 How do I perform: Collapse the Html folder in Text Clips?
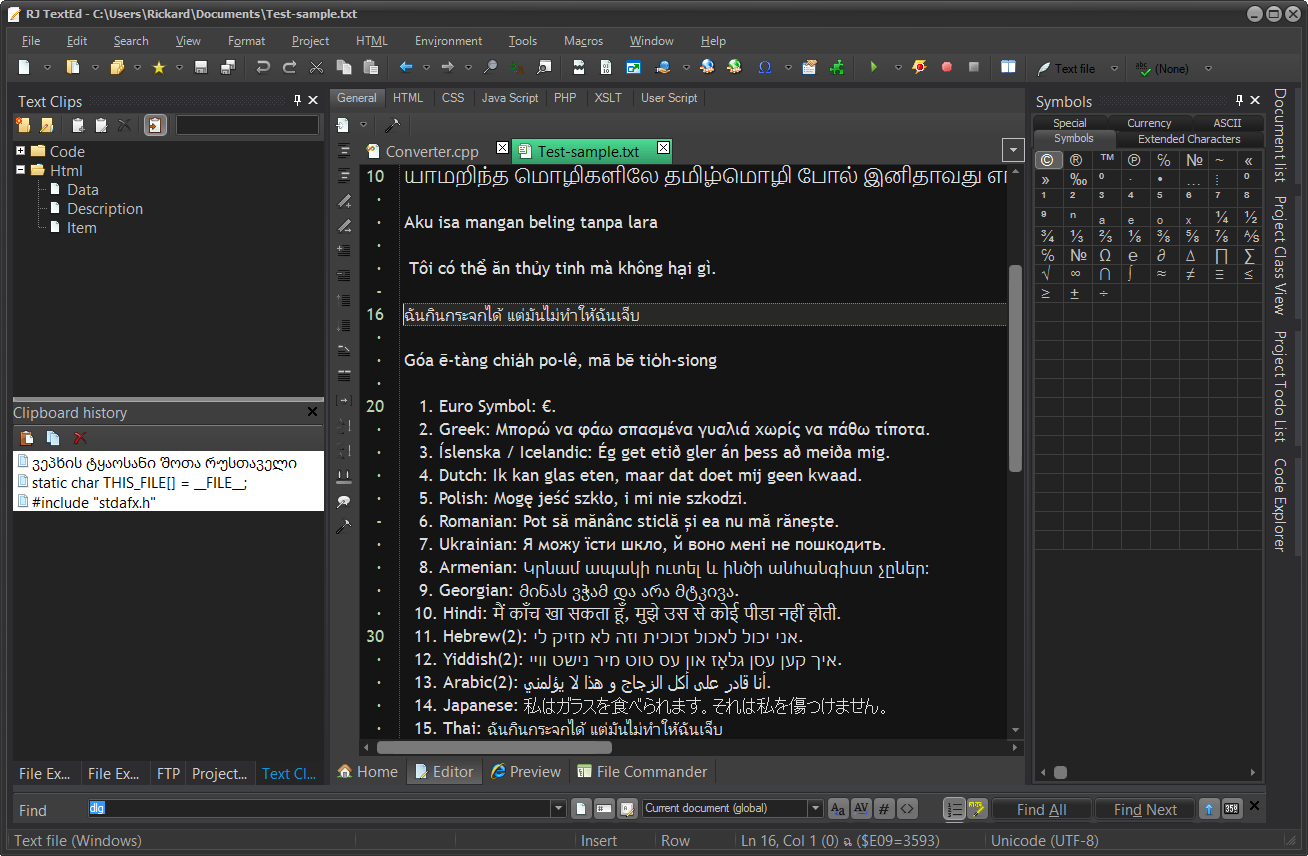(x=20, y=170)
